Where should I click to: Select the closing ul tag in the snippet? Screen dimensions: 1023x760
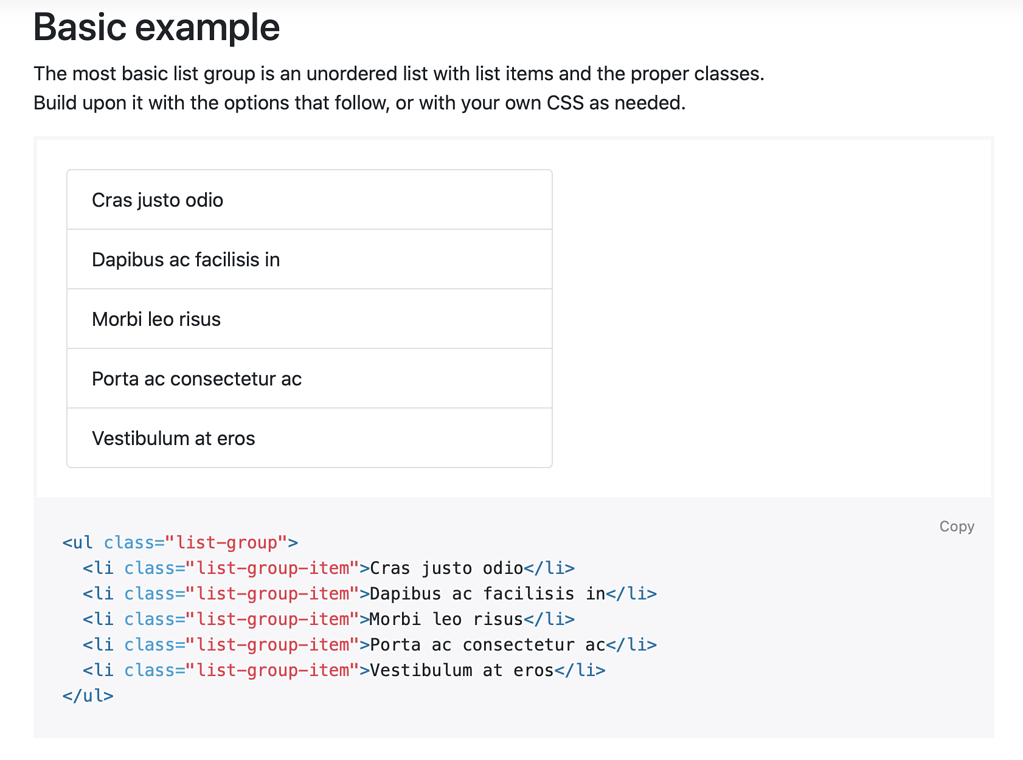[x=85, y=695]
